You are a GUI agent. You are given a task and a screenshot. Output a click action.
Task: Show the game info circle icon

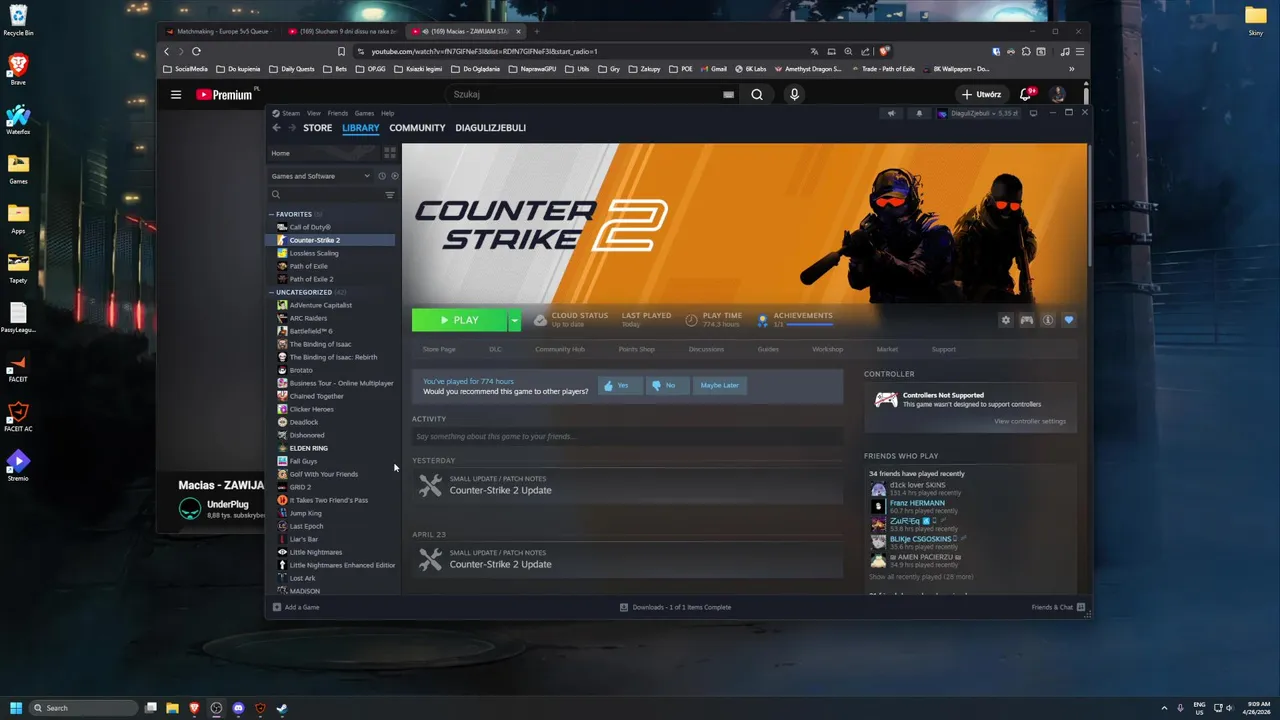1048,320
